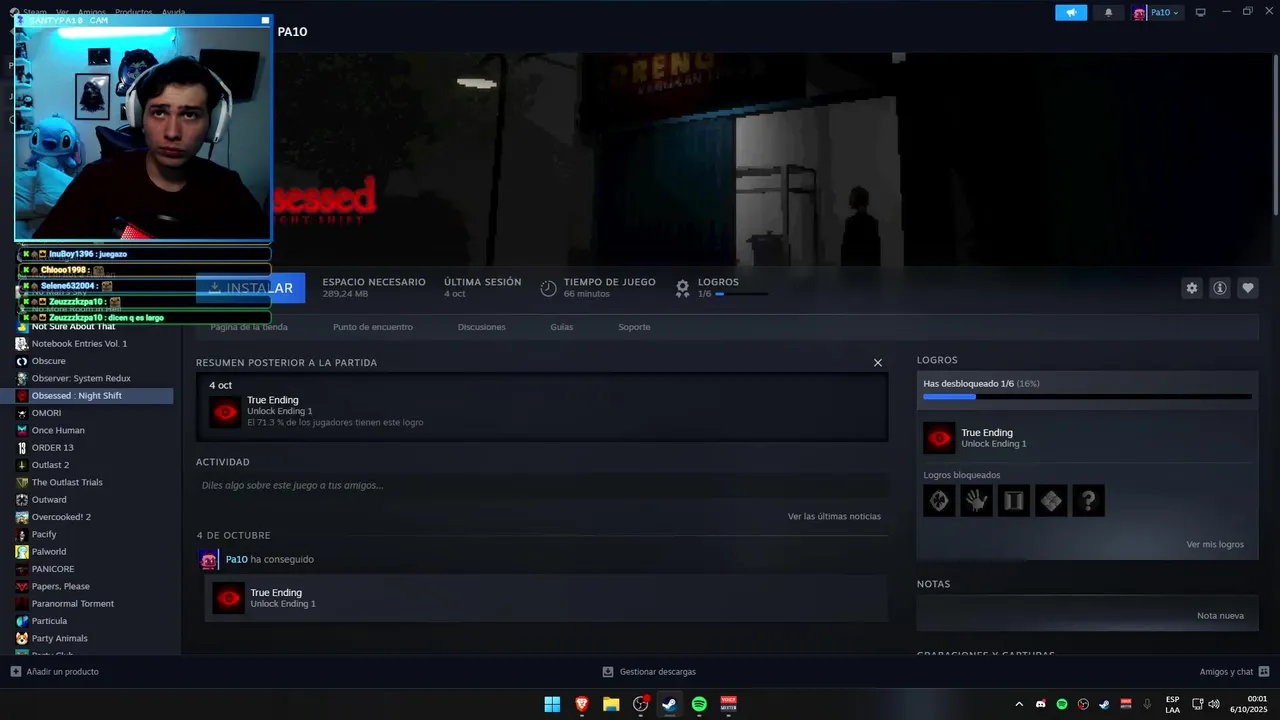Click the Pa10 profile avatar at top
The width and height of the screenshot is (1280, 720).
[1139, 12]
